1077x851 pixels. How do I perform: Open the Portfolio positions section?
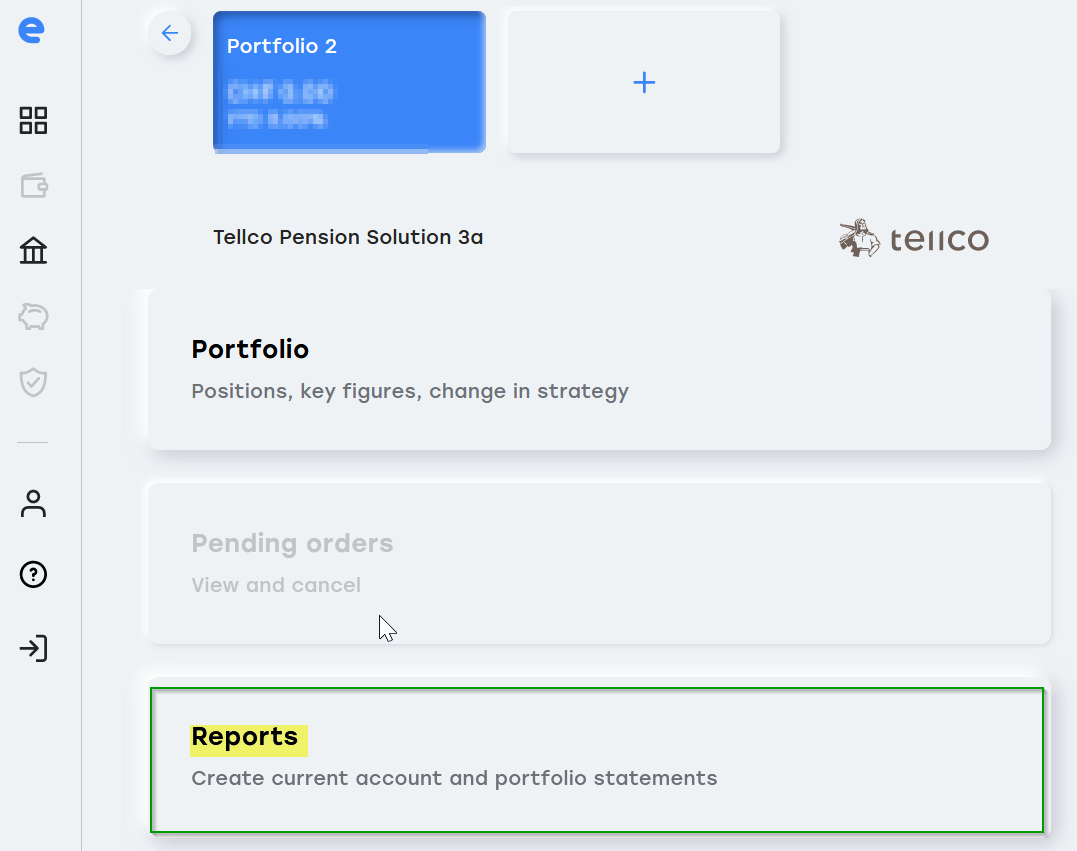599,370
